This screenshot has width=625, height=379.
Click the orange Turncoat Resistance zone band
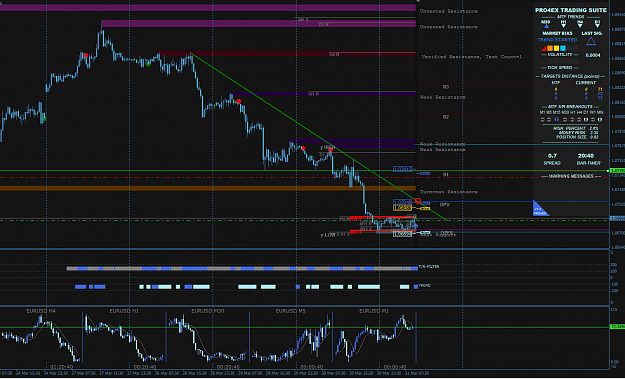pos(208,188)
